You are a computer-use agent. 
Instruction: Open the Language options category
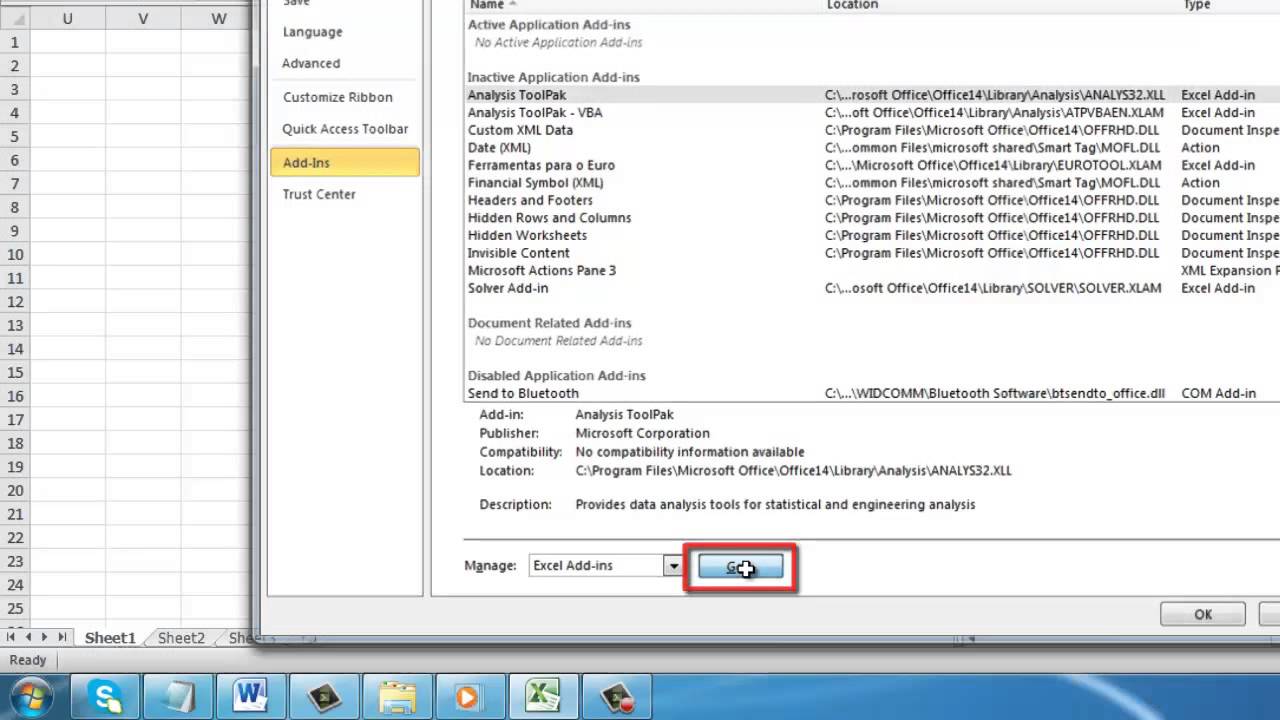(x=313, y=32)
